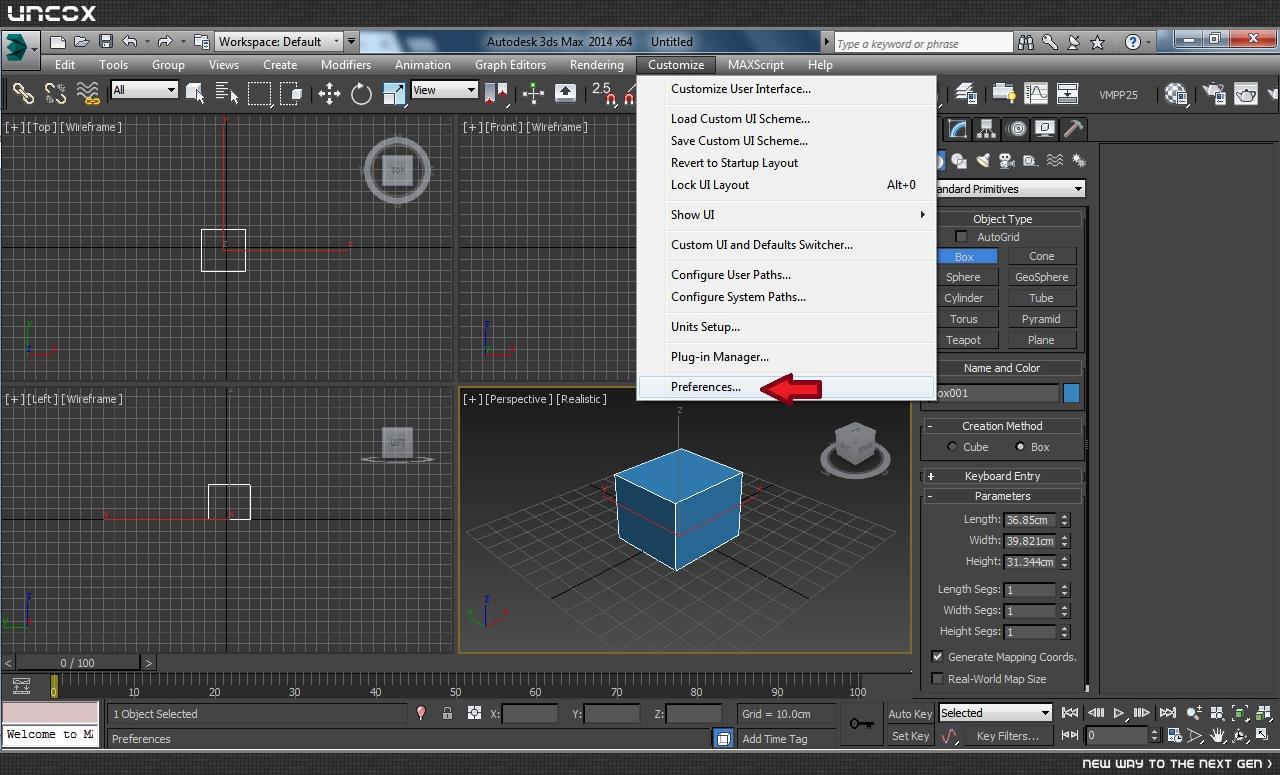Show the Cameras creation category

tap(1007, 160)
